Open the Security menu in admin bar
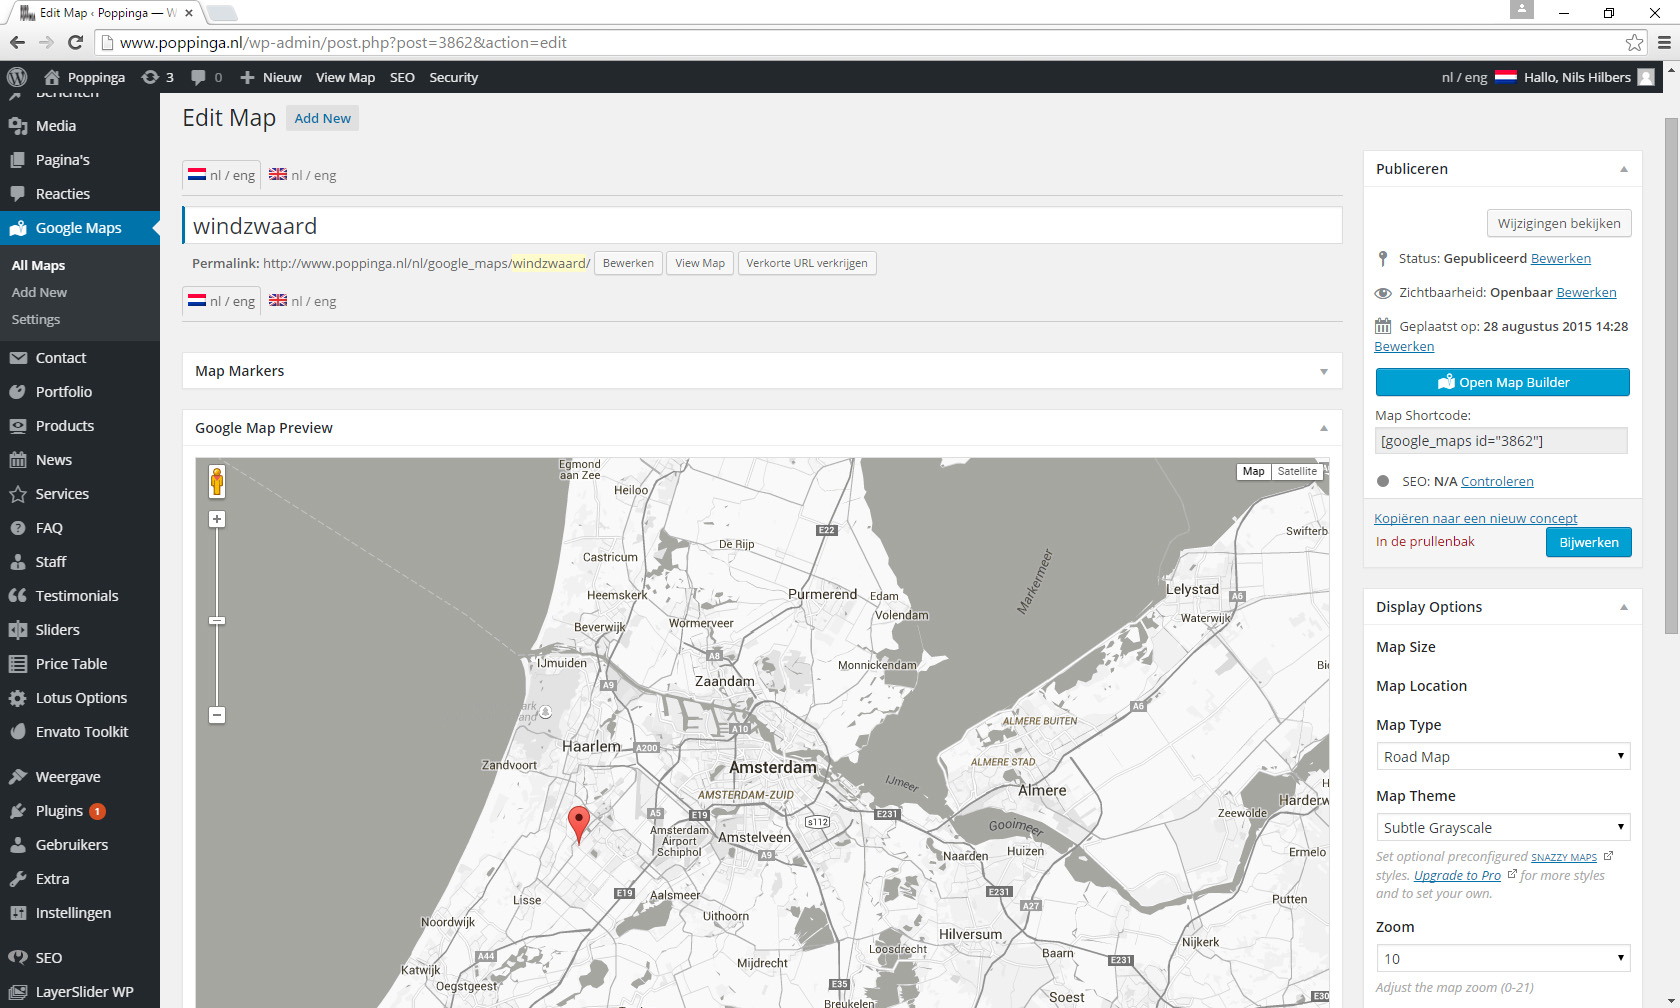The image size is (1680, 1008). point(453,77)
